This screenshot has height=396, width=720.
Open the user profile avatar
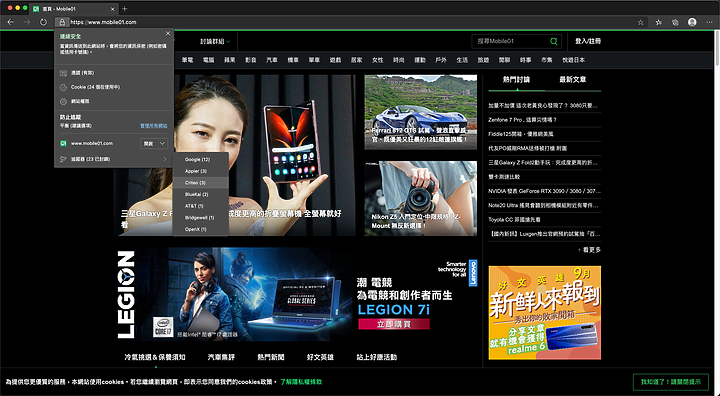(692, 22)
